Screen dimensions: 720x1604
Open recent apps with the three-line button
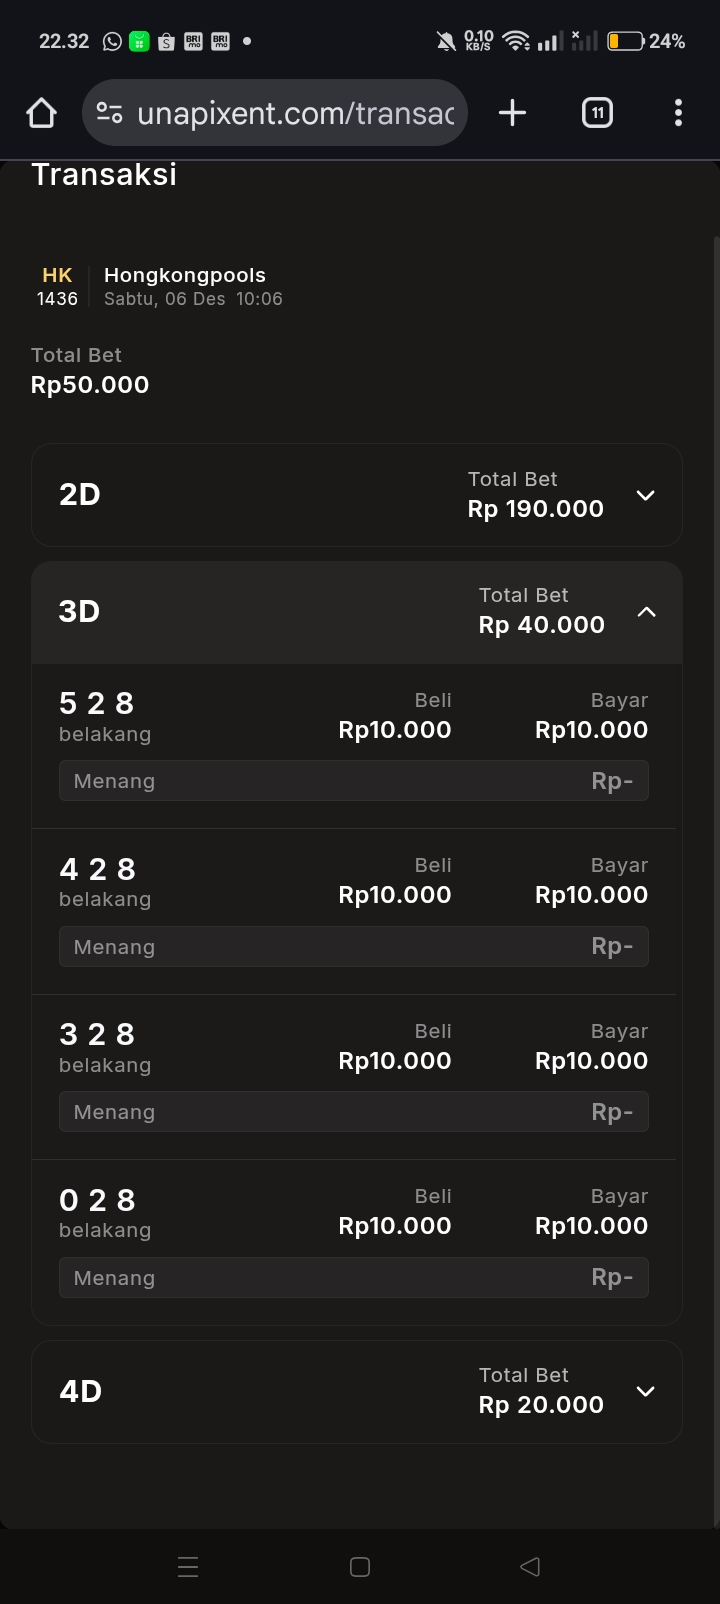pos(188,1567)
